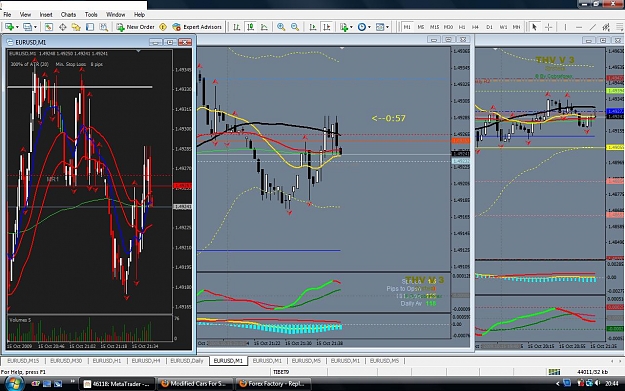The height and width of the screenshot is (391, 625).
Task: Open the Periods clock icon
Action: tap(362, 27)
